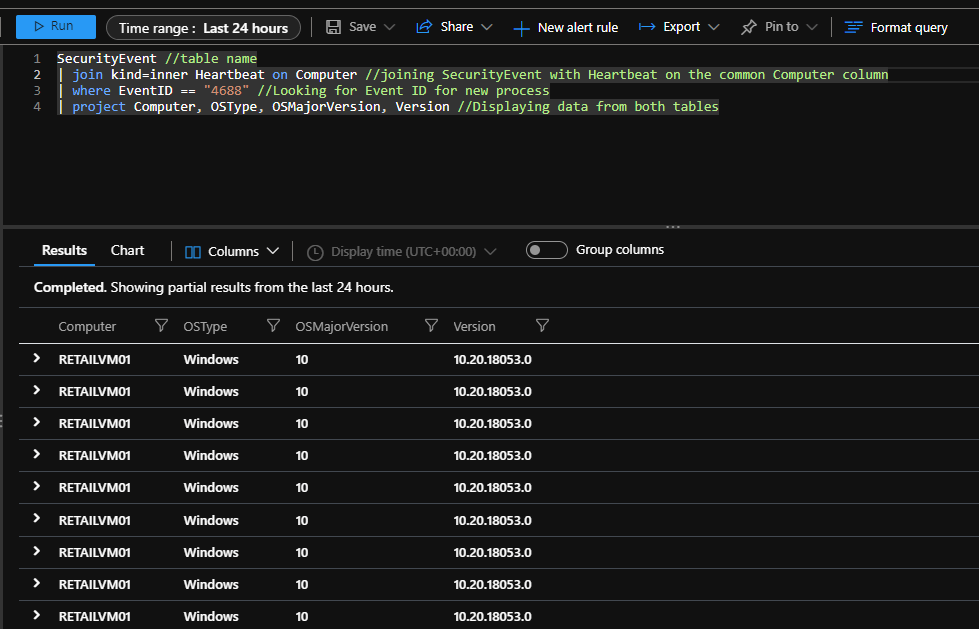The height and width of the screenshot is (629, 979).
Task: Run the query
Action: coord(55,27)
